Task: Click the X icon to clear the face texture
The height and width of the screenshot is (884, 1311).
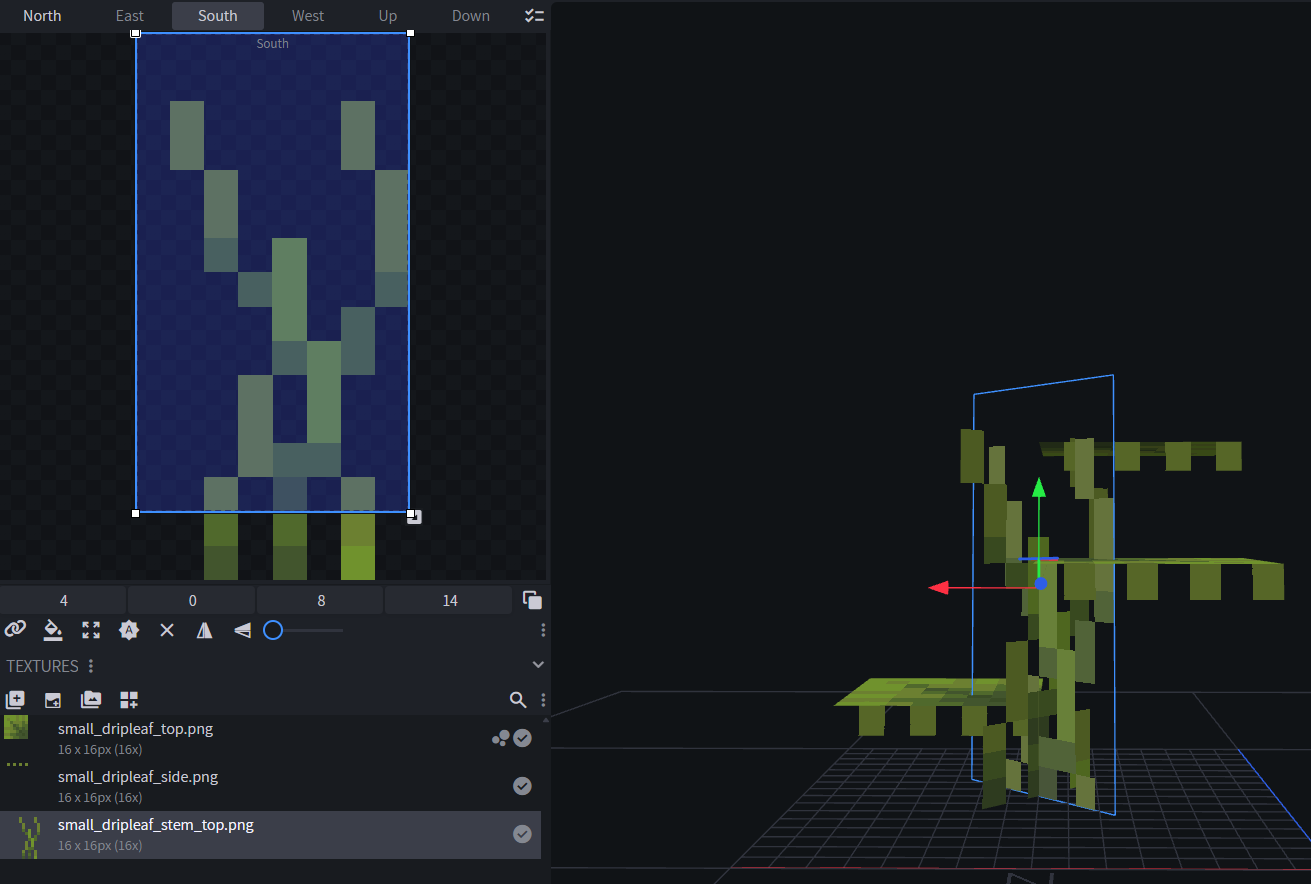Action: (x=167, y=630)
